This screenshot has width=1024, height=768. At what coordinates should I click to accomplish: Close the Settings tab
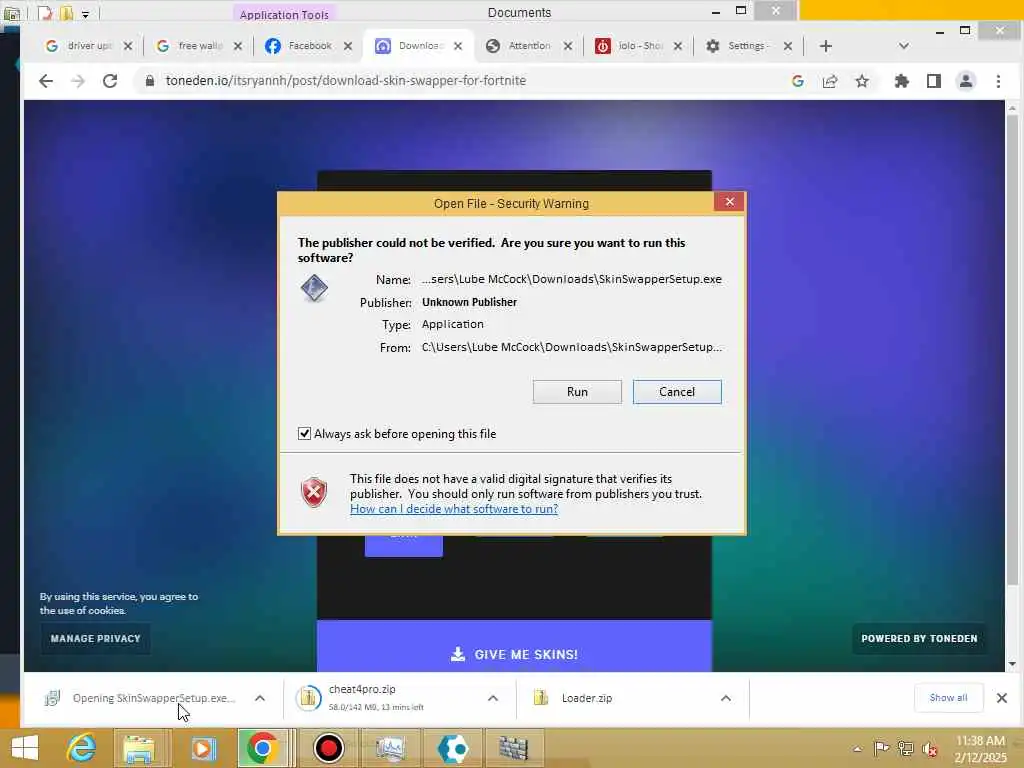[x=788, y=46]
